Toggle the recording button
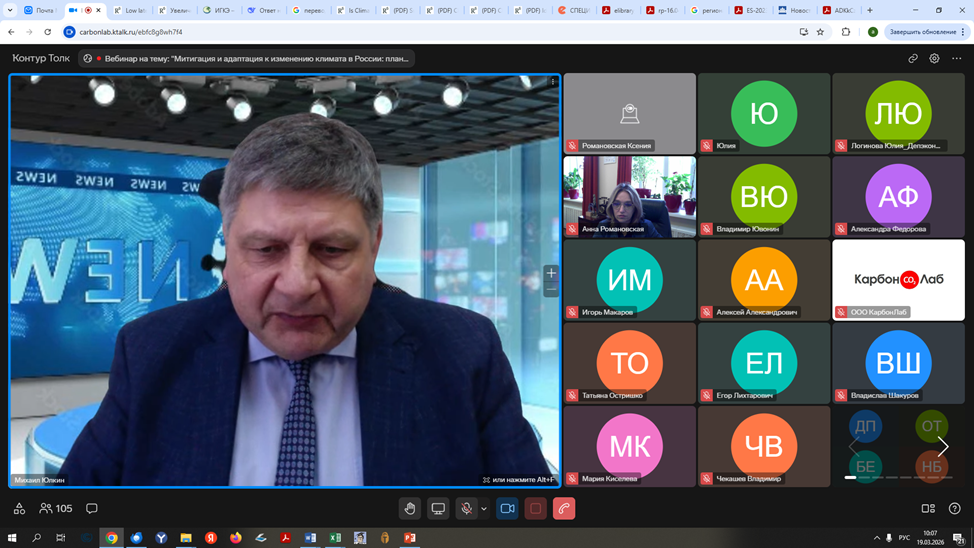Image resolution: width=974 pixels, height=548 pixels. point(536,509)
